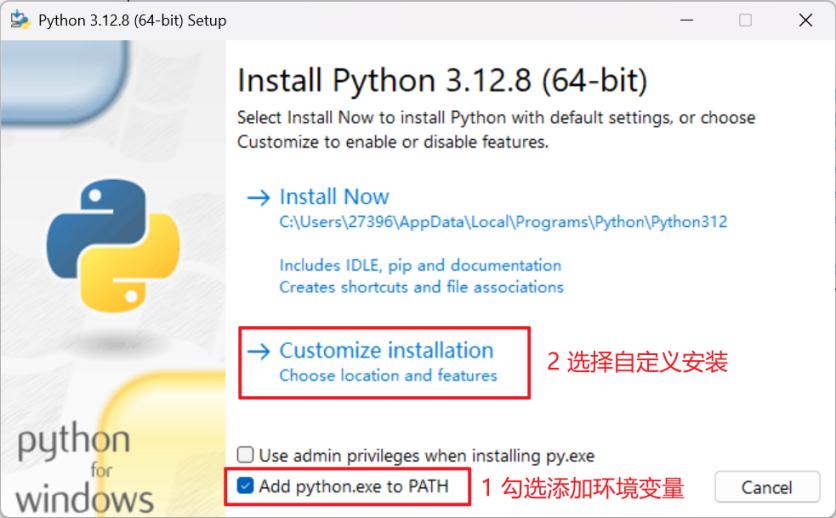836x518 pixels.
Task: Click the Install Now arrow icon
Action: (259, 198)
